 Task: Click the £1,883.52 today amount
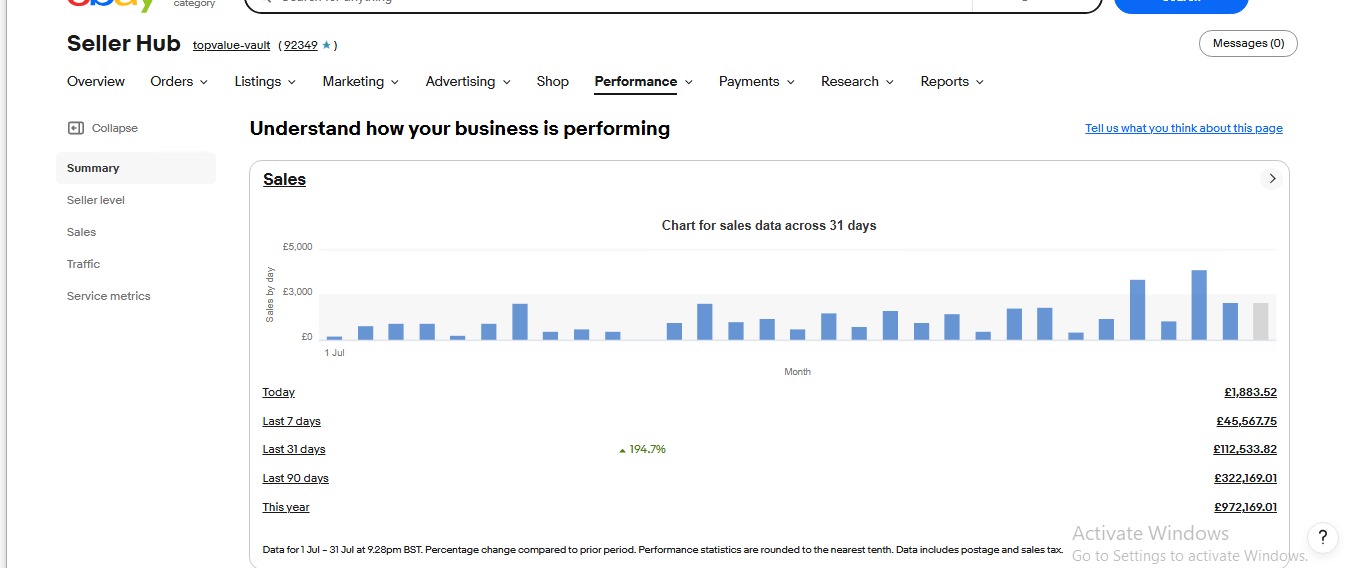(x=1250, y=392)
